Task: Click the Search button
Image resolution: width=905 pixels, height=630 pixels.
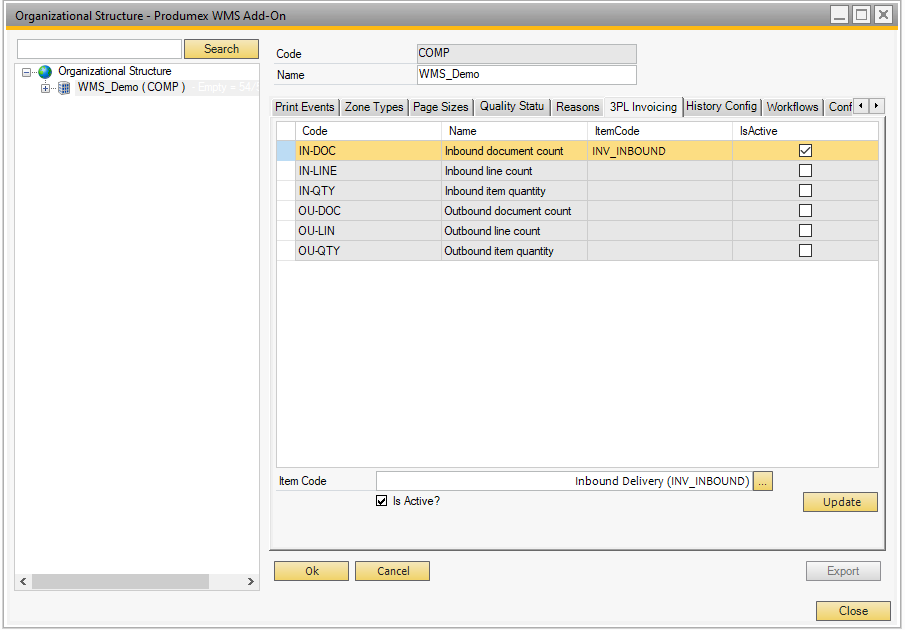Action: (221, 49)
